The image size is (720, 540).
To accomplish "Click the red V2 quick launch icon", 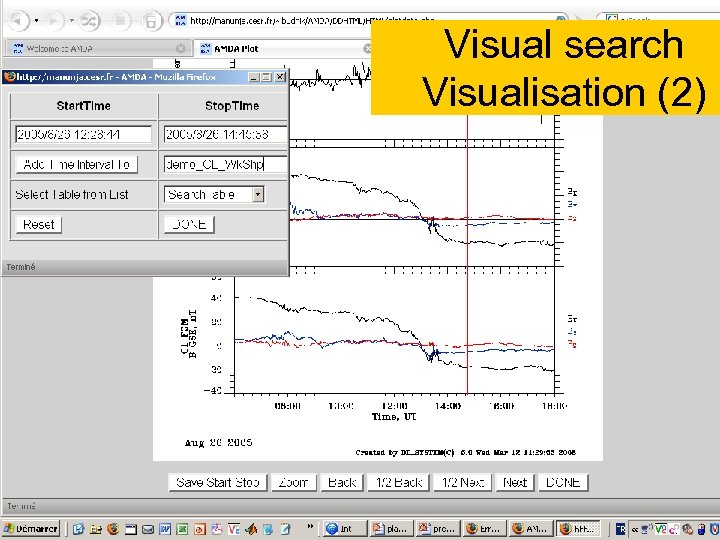I will [x=234, y=529].
